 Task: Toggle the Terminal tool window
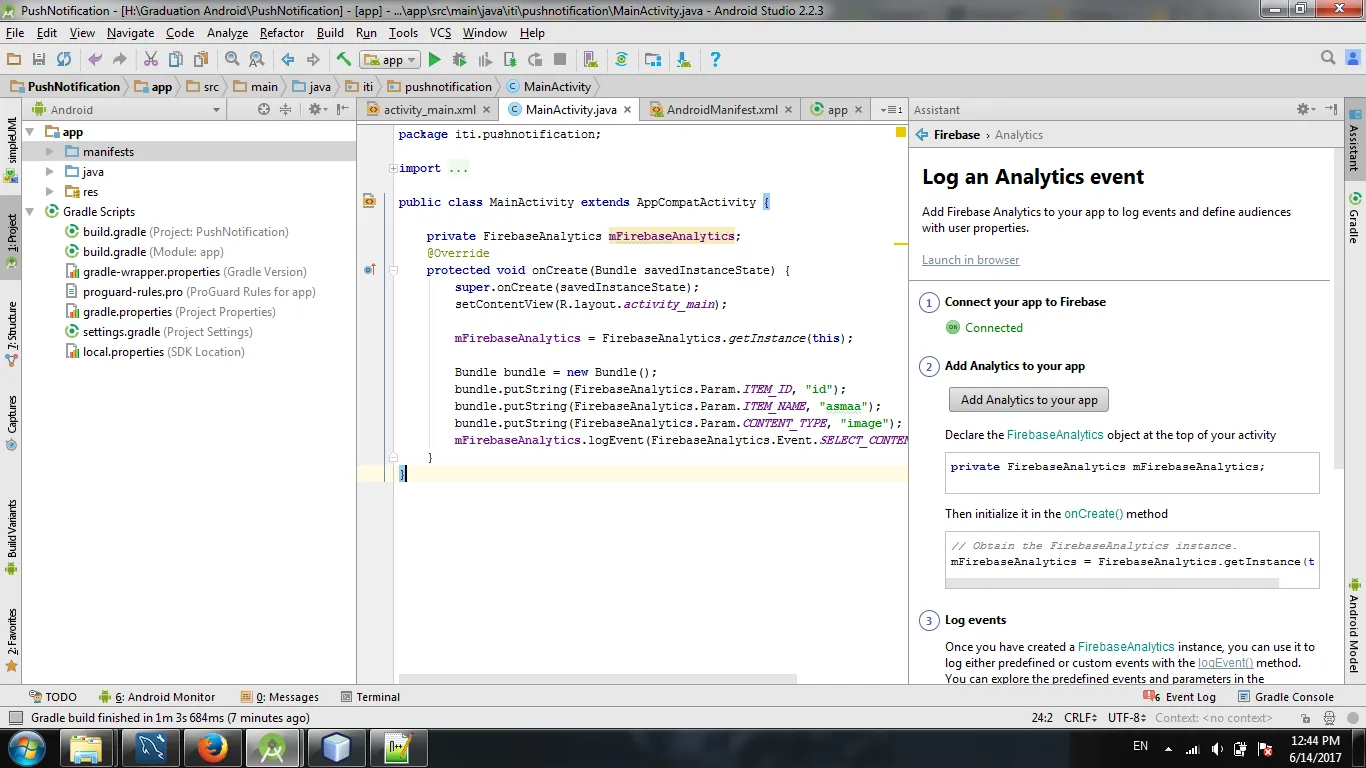[x=370, y=697]
